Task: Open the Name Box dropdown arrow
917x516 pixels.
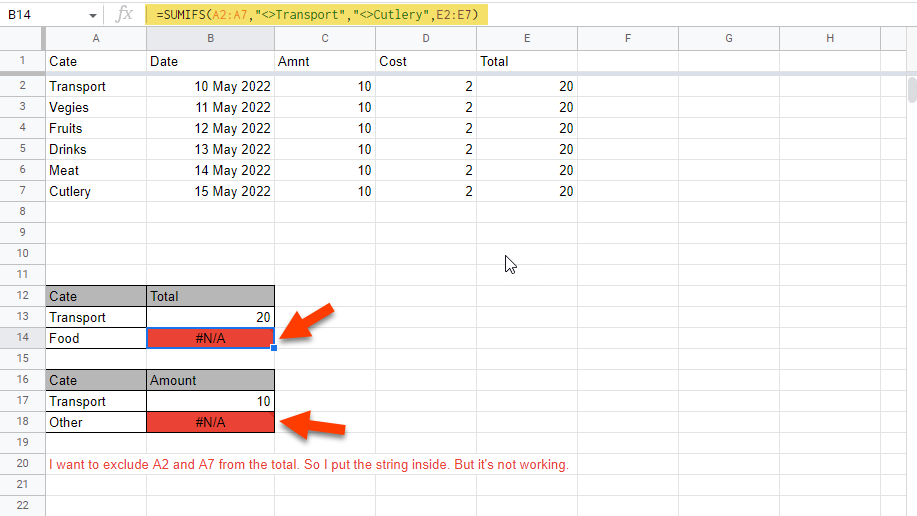Action: click(x=92, y=15)
